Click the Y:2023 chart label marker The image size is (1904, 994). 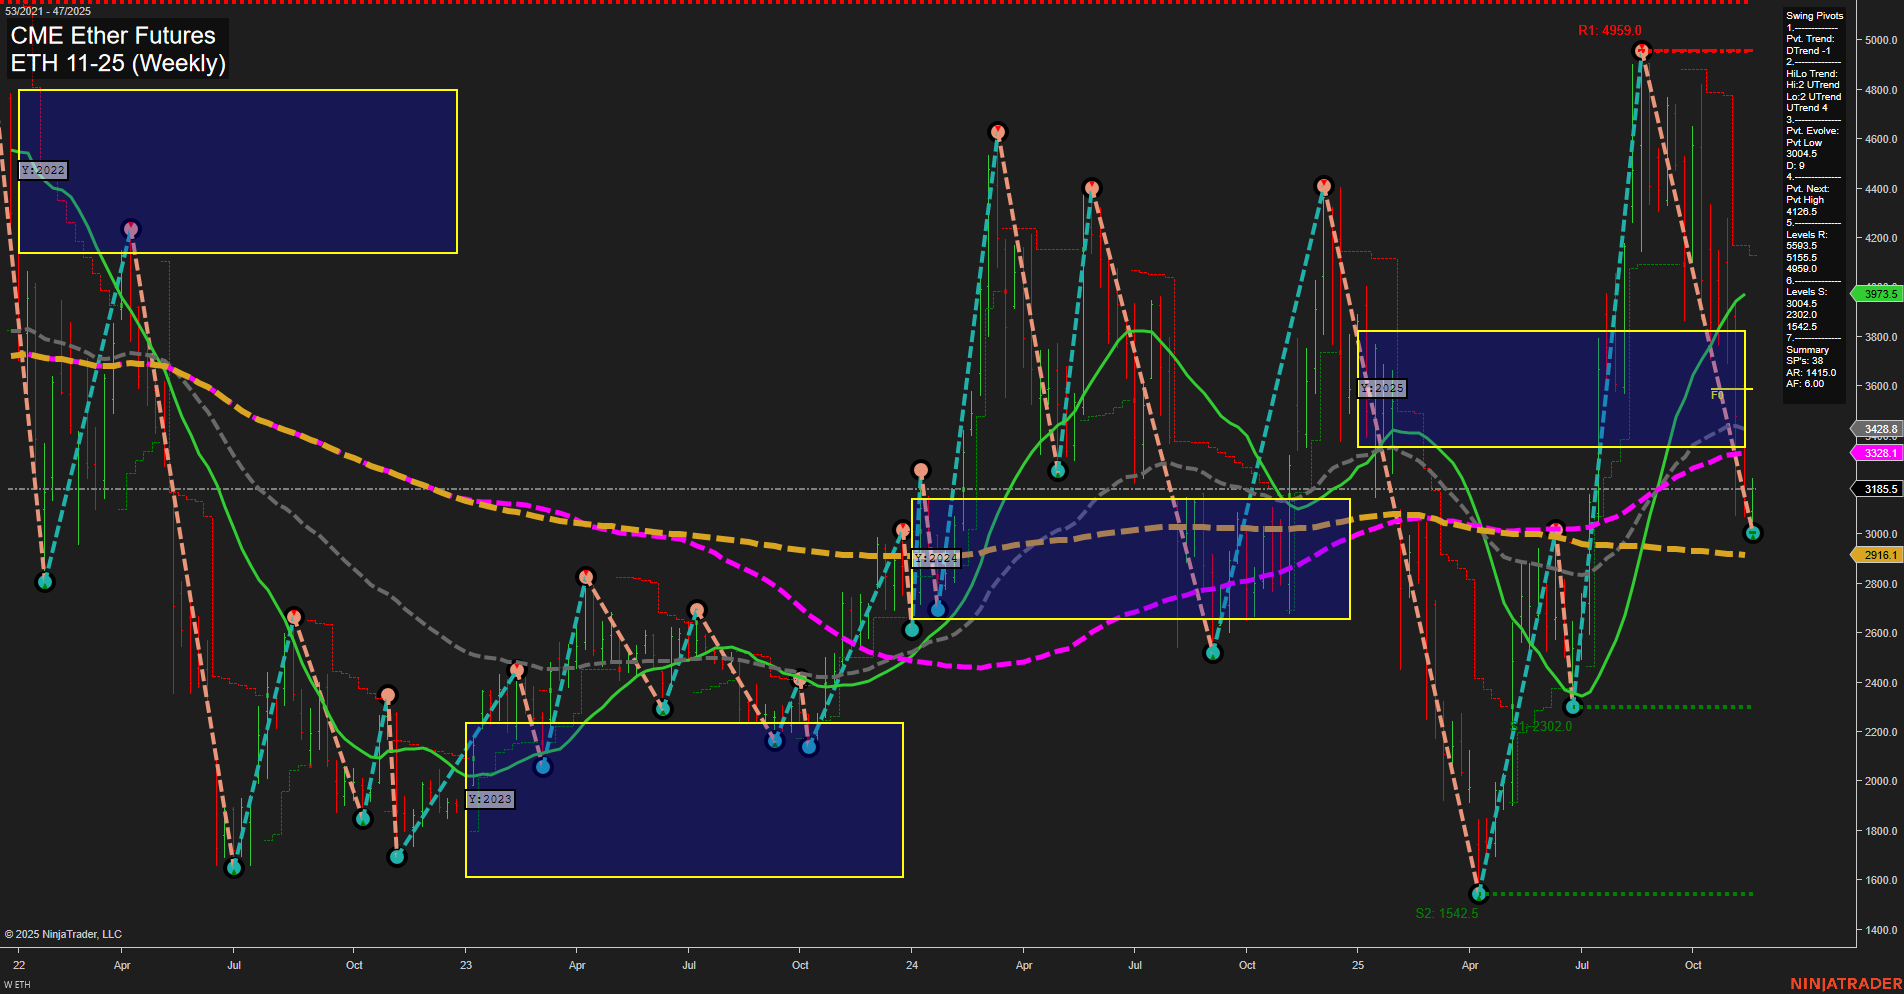491,799
